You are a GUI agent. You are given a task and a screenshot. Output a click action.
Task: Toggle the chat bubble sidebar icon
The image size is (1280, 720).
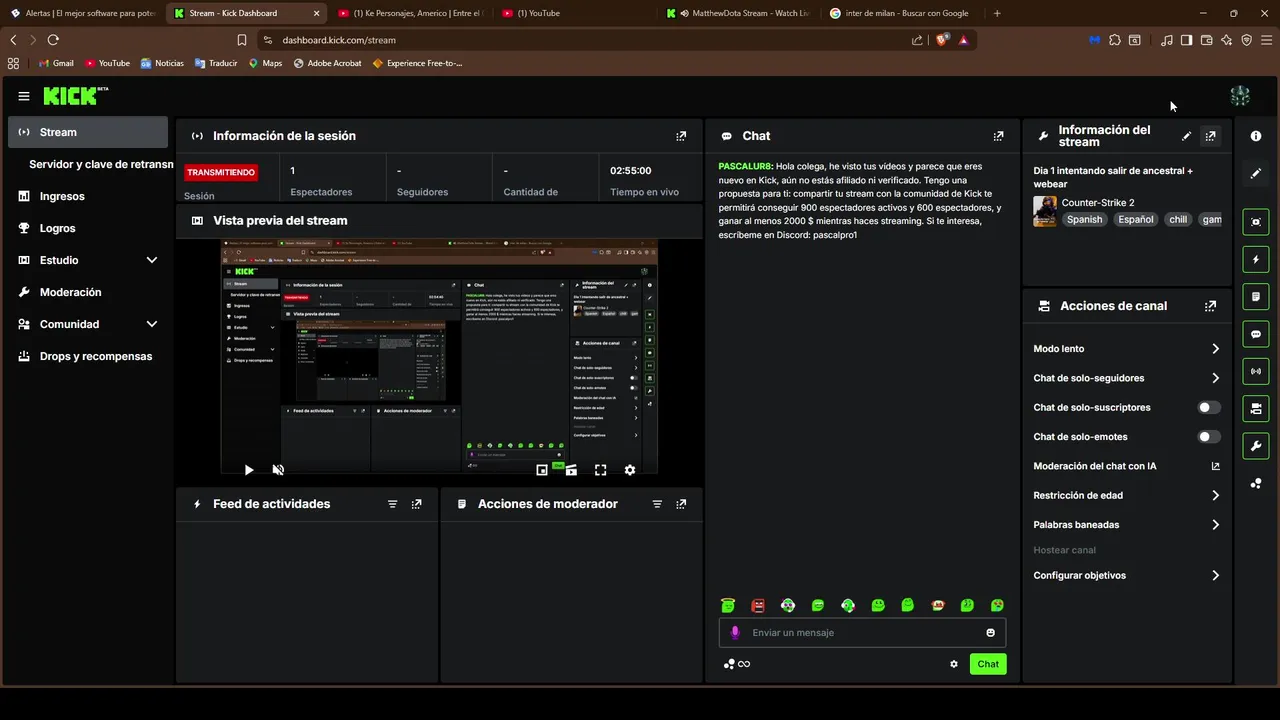pos(1256,334)
